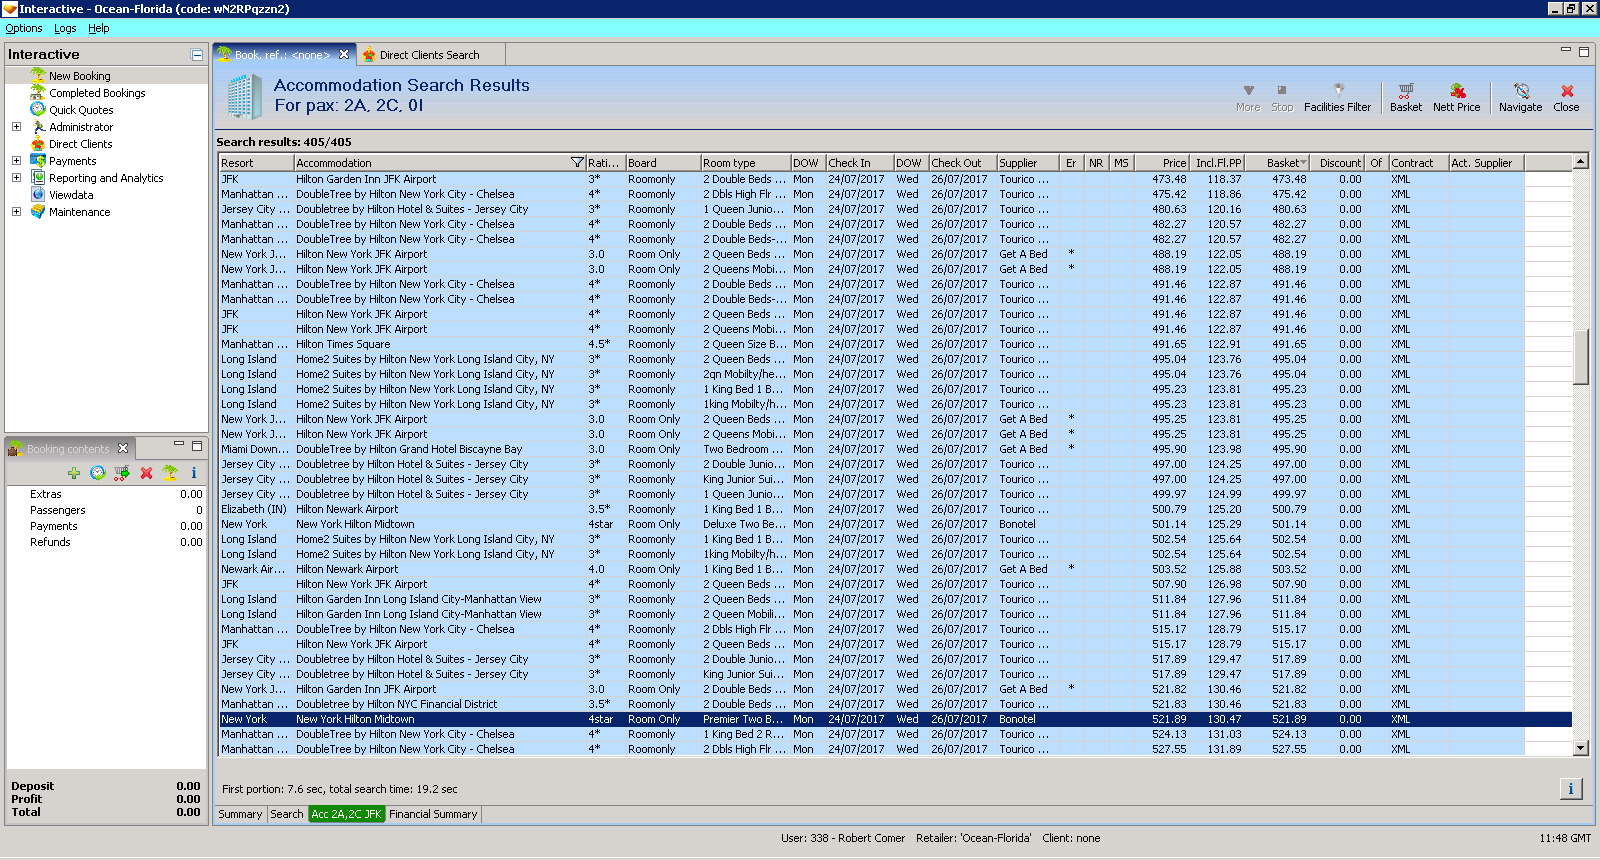Expand the Payments tree node
This screenshot has height=860, width=1600.
[x=16, y=160]
